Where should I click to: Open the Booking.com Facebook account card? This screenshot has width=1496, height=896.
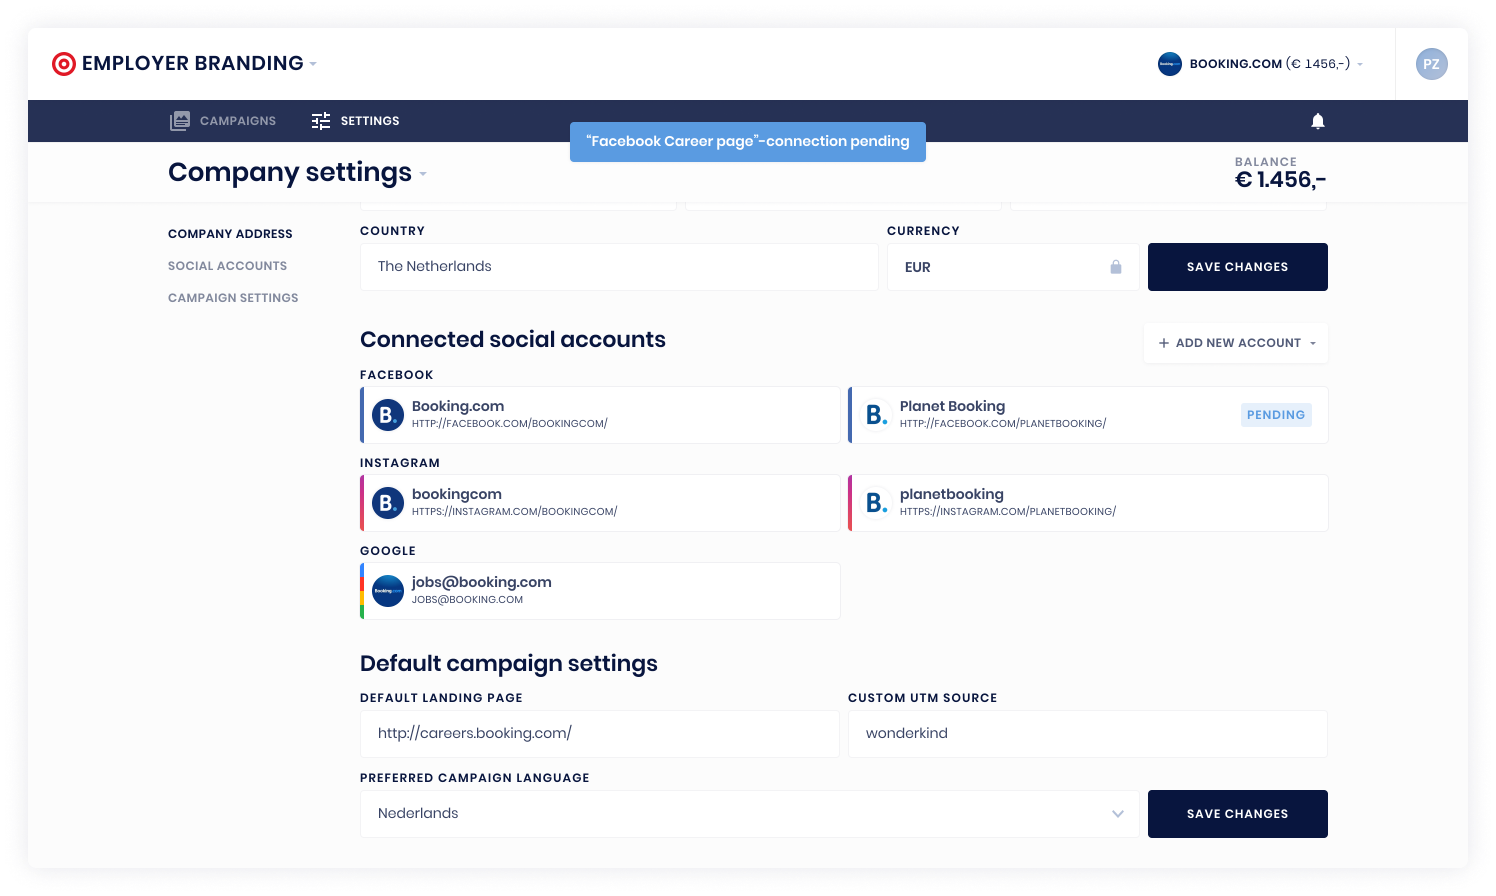(x=600, y=415)
